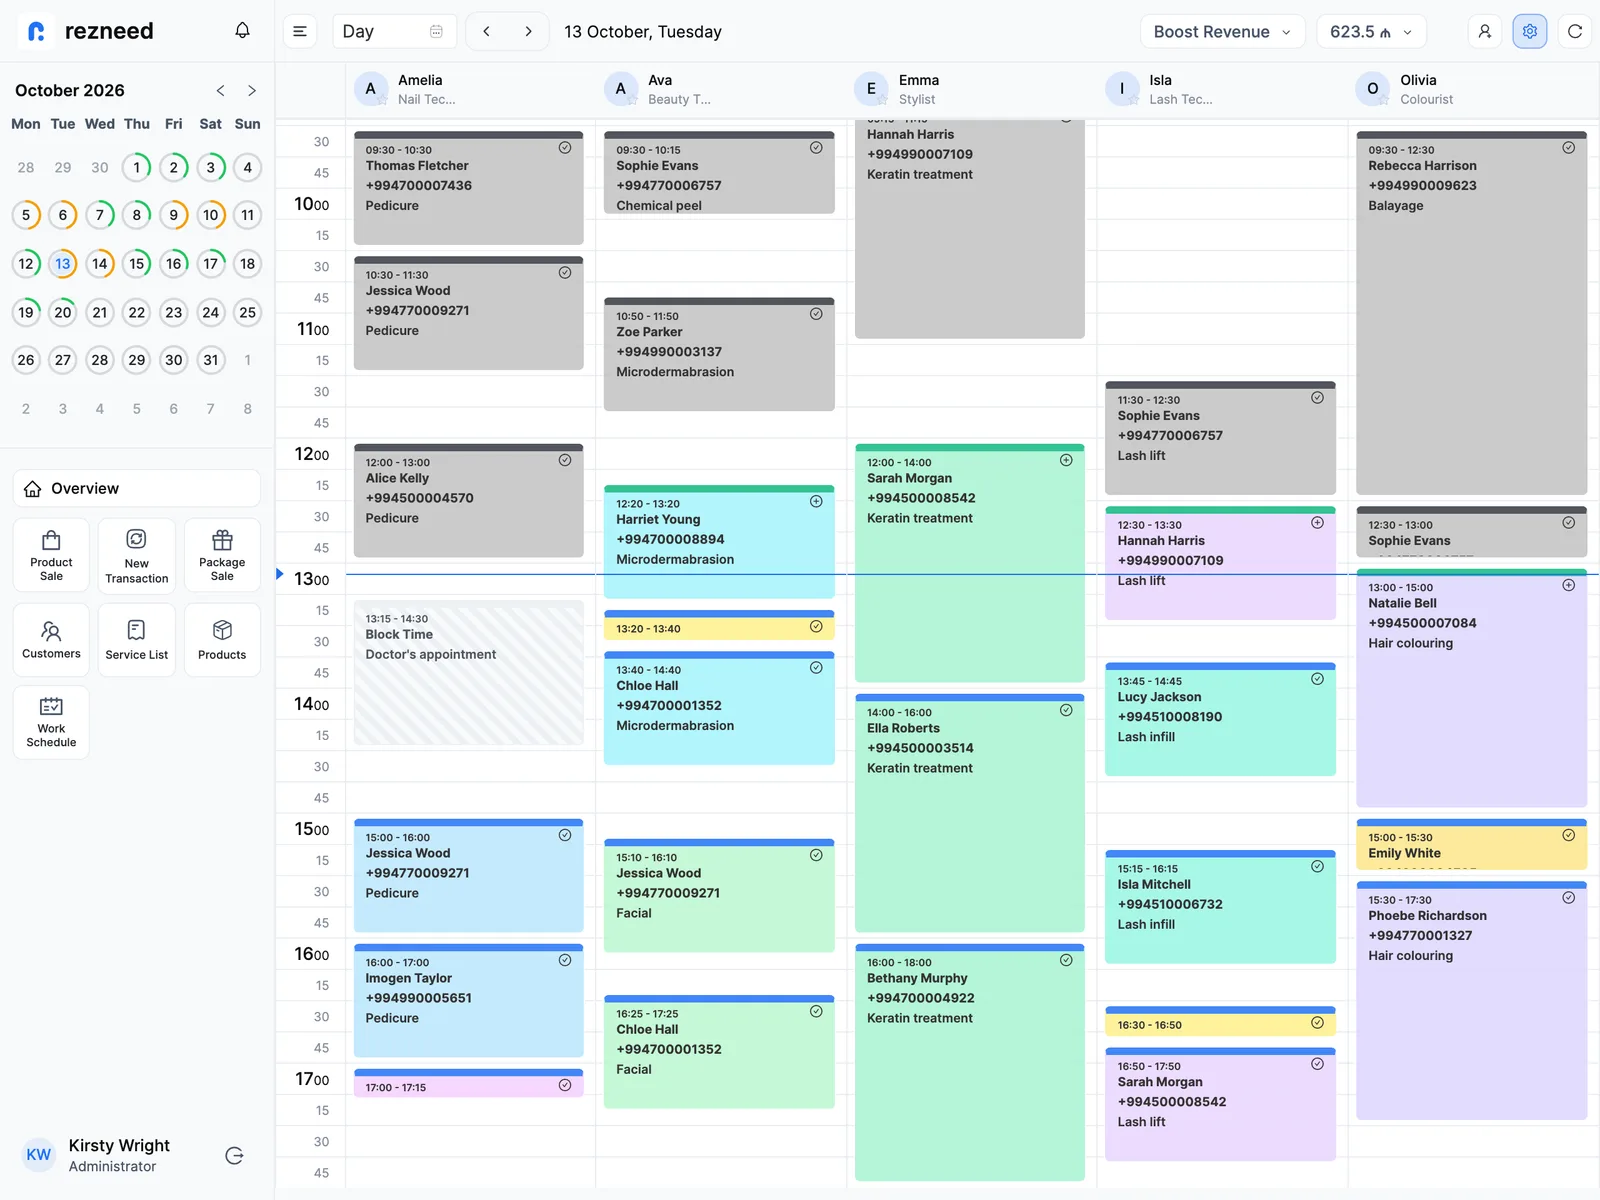The image size is (1600, 1200).
Task: Open Sarah Morgan 16:50 Lash lift appointment
Action: [1221, 1104]
